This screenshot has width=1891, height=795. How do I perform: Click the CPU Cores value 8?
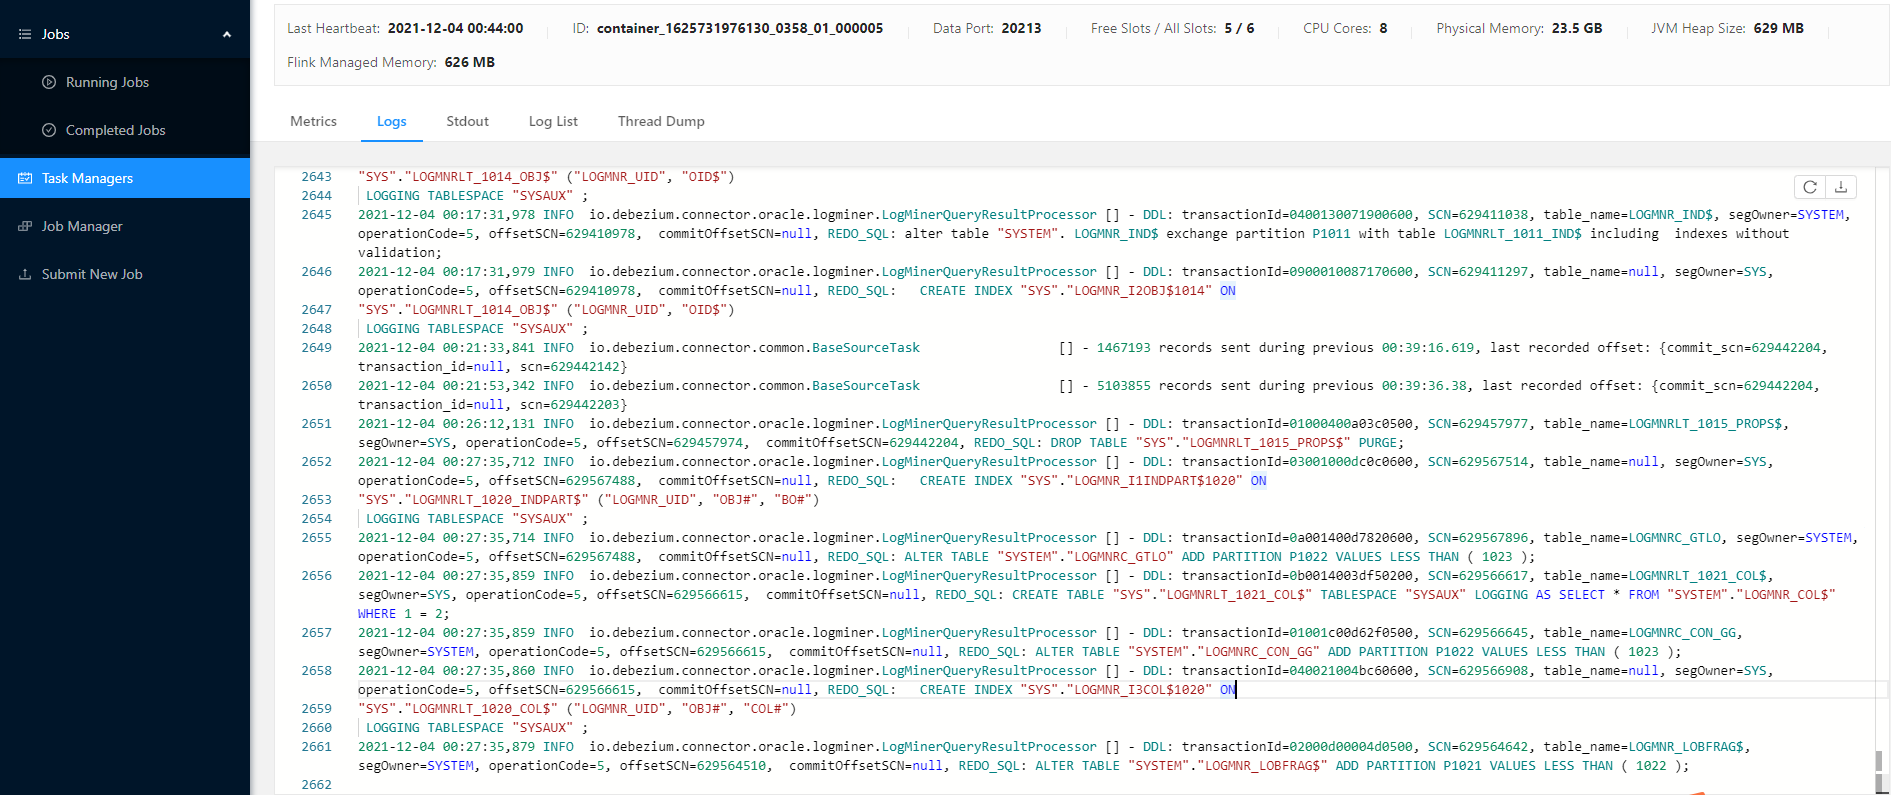[x=1383, y=28]
